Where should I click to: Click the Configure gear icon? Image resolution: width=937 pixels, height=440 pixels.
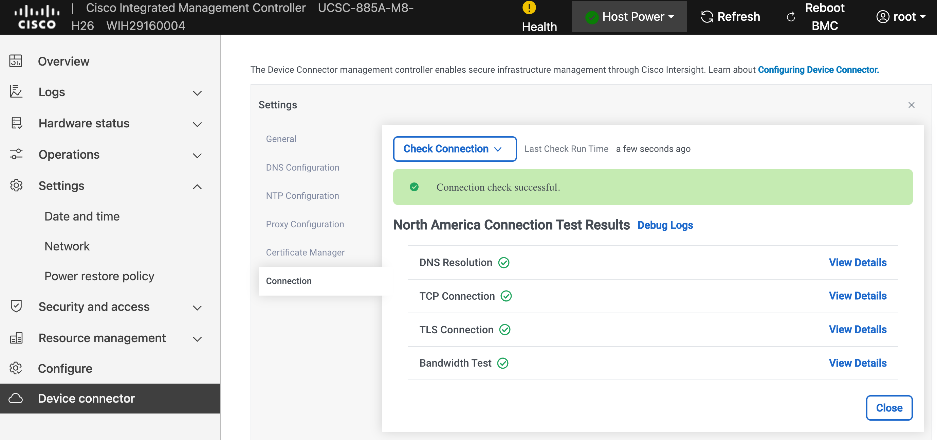coord(16,368)
